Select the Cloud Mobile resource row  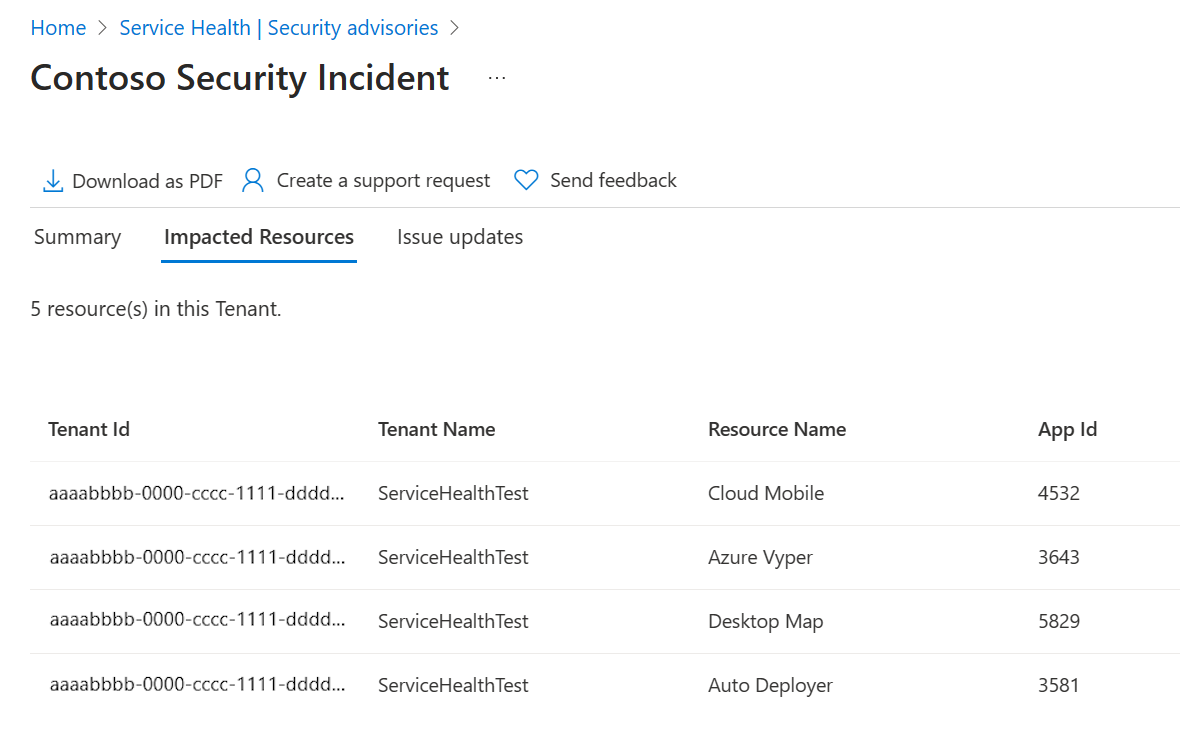(766, 493)
